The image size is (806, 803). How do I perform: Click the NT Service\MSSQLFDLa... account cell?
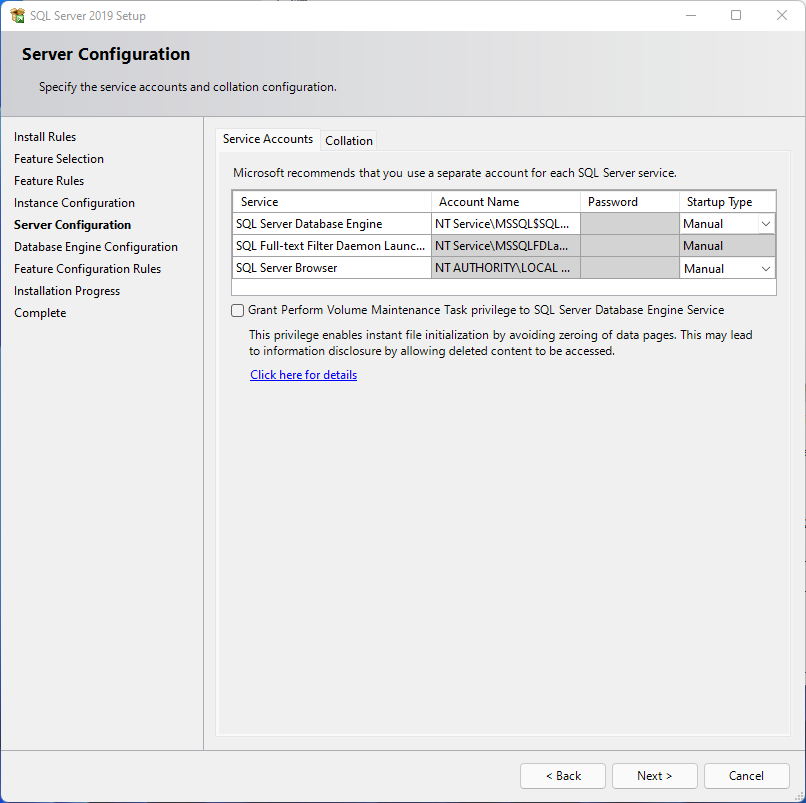click(x=506, y=246)
